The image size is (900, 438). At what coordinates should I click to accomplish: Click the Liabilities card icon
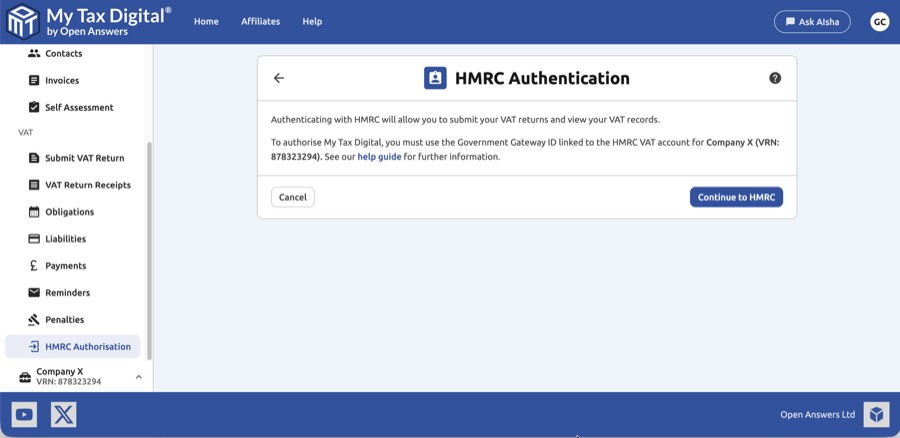click(x=34, y=239)
